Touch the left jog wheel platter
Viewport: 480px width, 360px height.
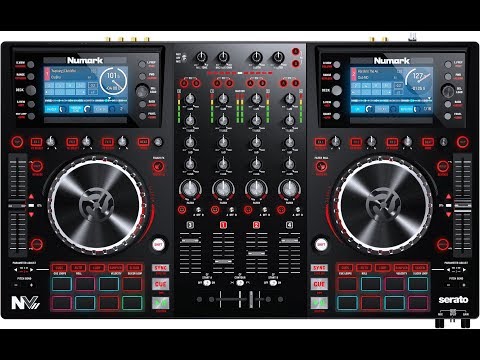[x=97, y=204]
